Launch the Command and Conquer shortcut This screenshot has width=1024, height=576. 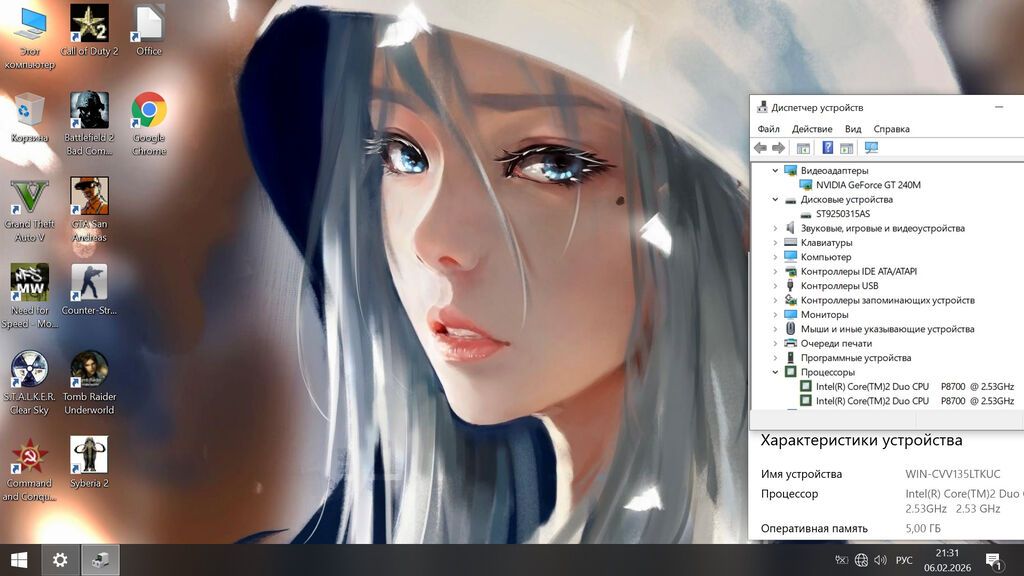coord(29,470)
